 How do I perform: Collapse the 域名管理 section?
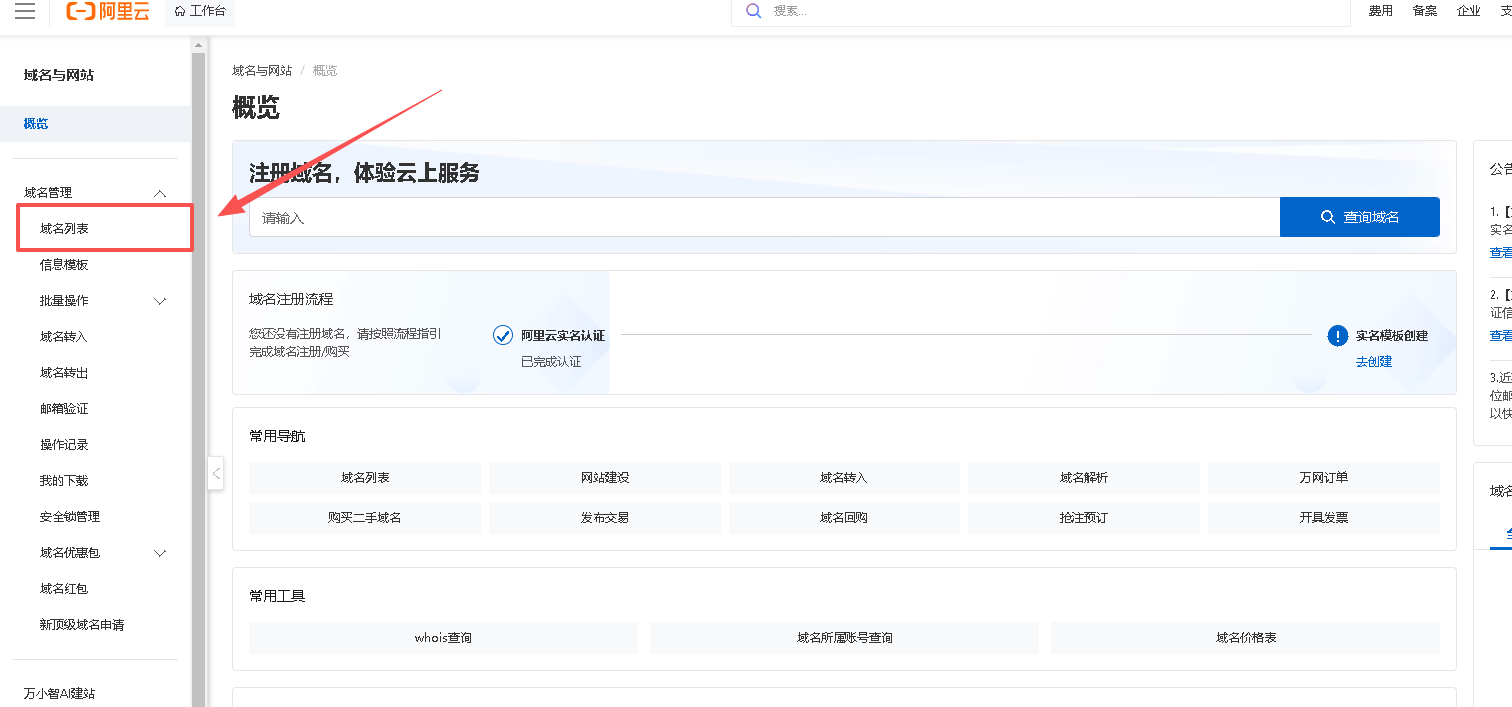[159, 193]
